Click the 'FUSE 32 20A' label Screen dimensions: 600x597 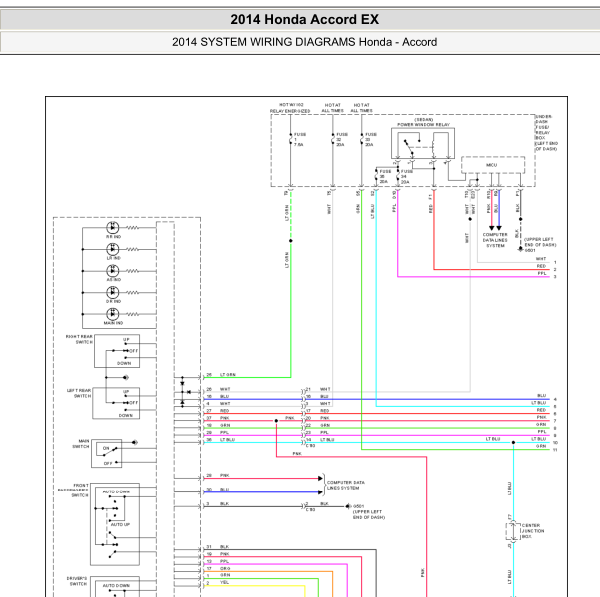pos(342,140)
